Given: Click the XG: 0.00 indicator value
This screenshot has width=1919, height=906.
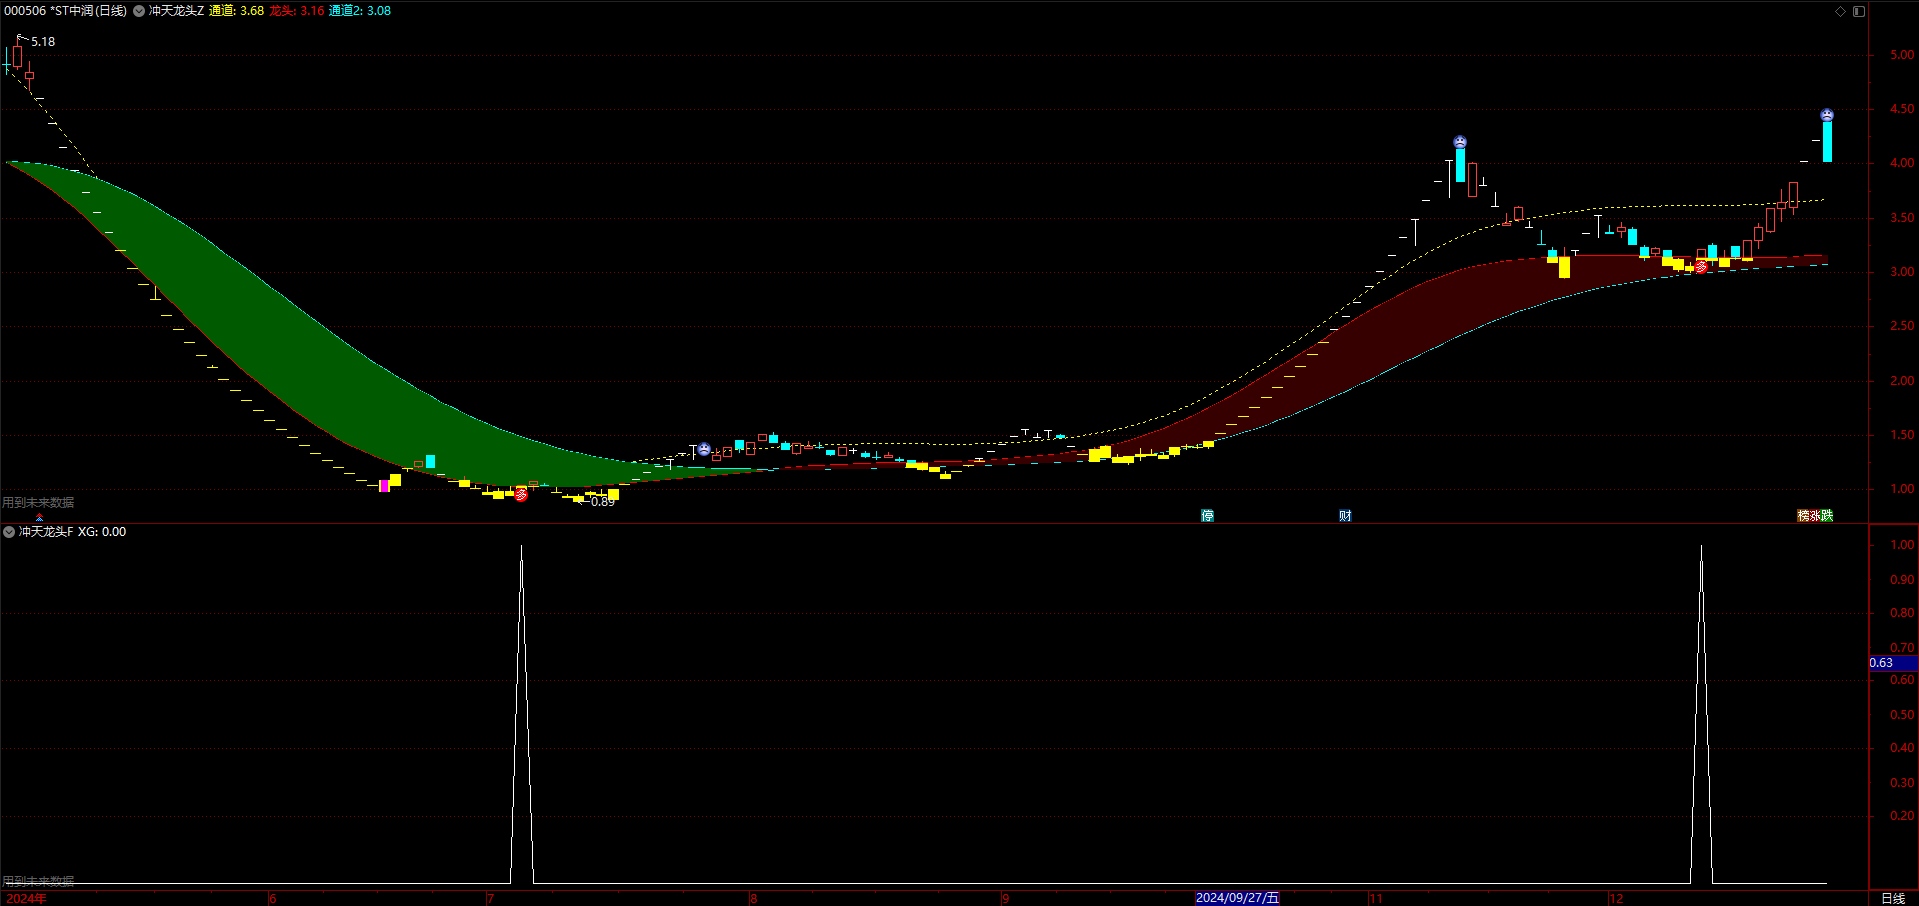Looking at the screenshot, I should (102, 532).
